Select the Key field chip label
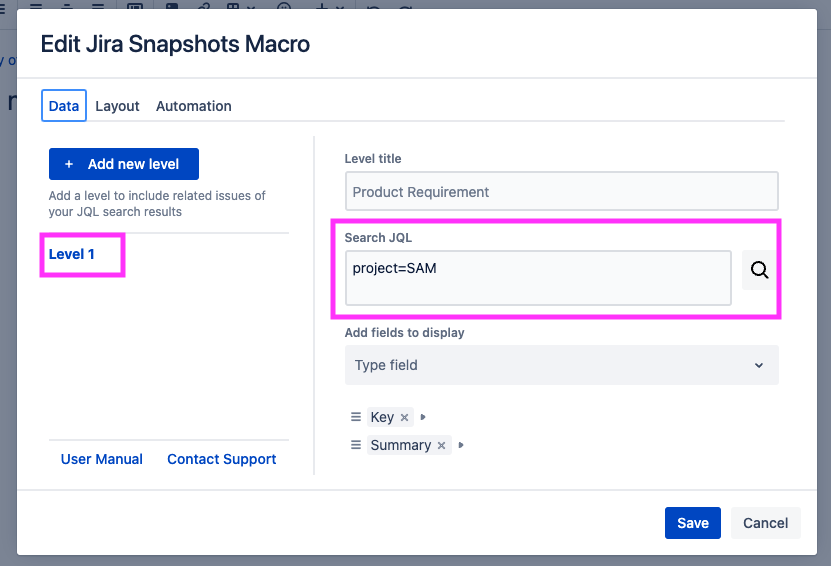 (382, 418)
